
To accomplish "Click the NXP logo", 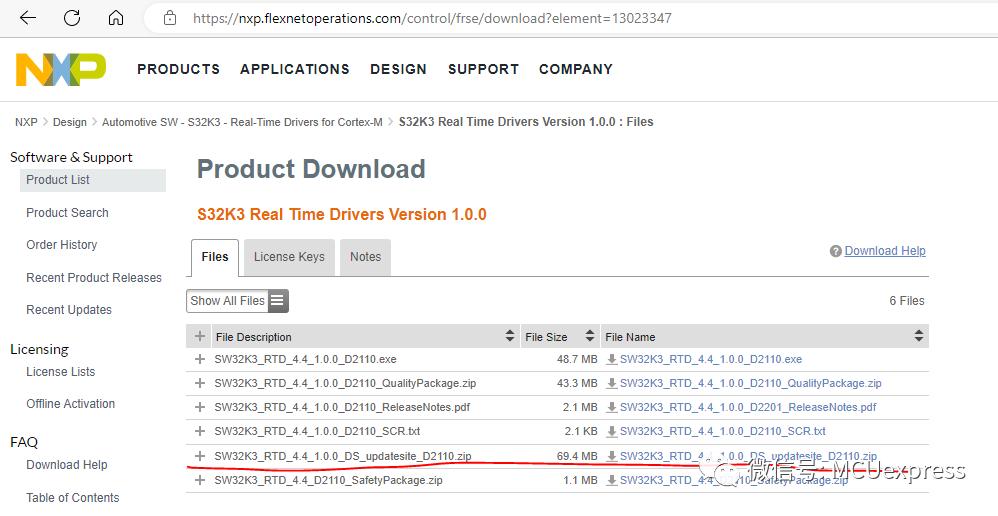I will [60, 69].
